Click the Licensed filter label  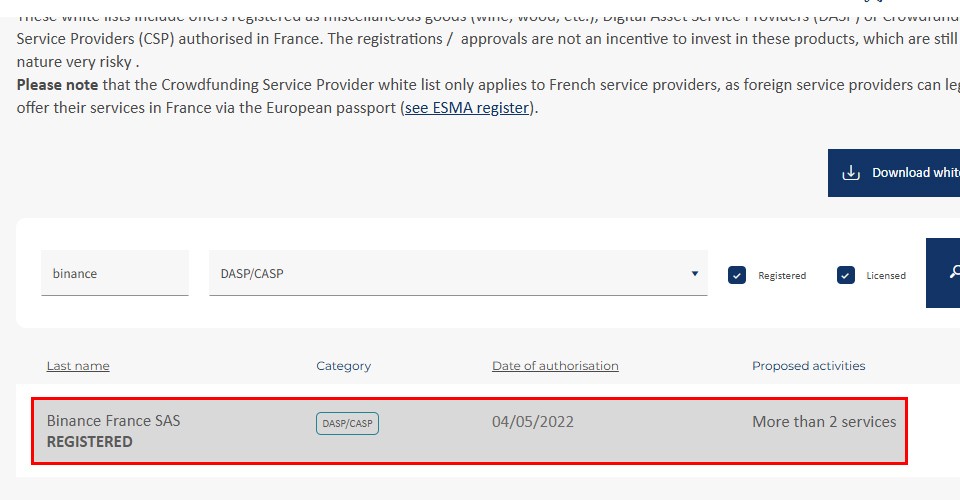pyautogui.click(x=885, y=276)
